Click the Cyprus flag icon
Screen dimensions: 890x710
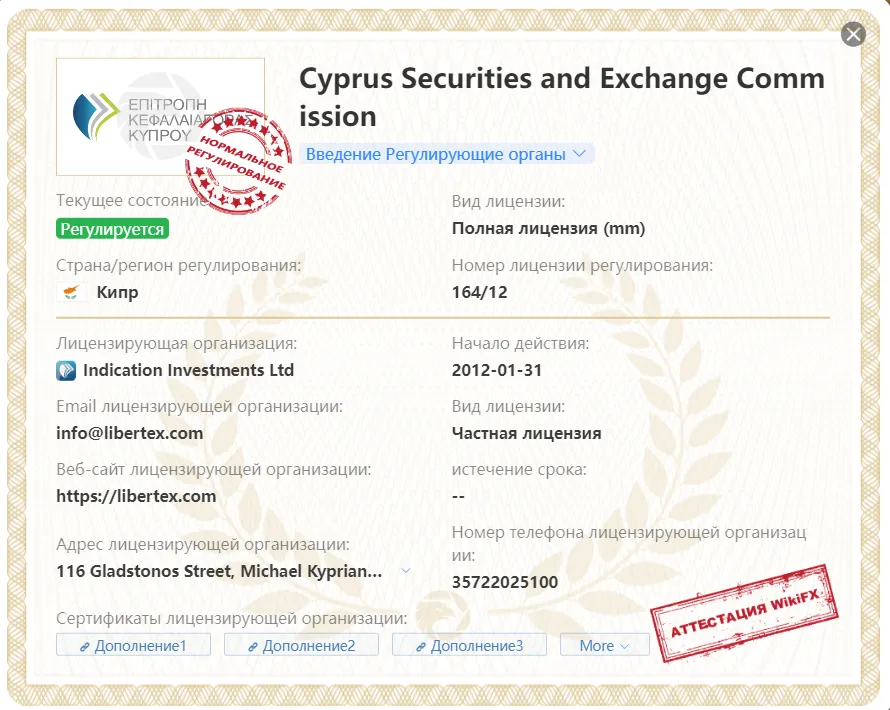pyautogui.click(x=71, y=292)
